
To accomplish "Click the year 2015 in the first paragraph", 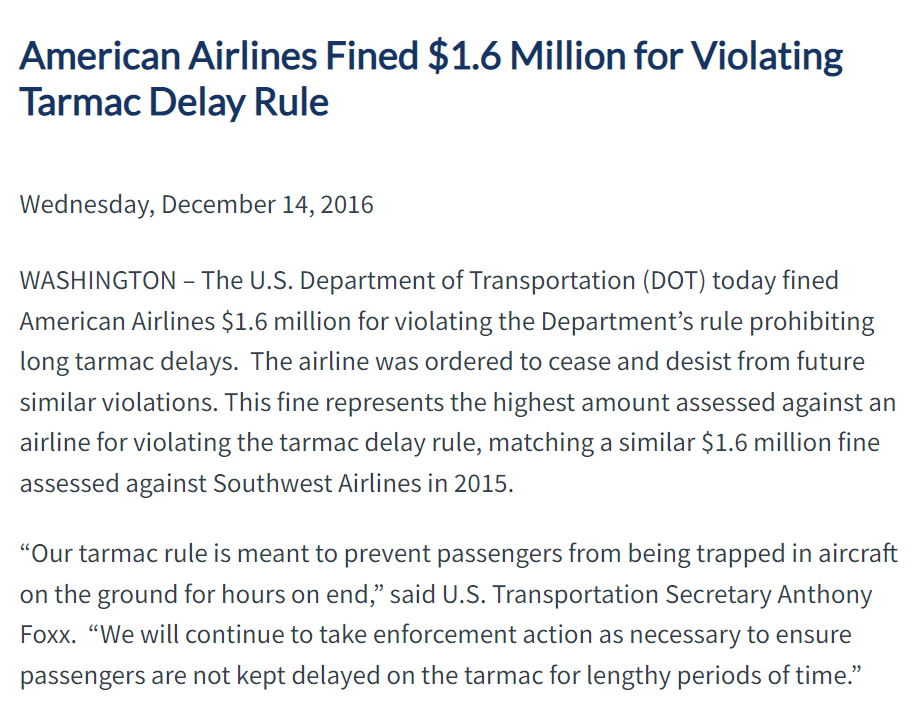I will (x=483, y=483).
